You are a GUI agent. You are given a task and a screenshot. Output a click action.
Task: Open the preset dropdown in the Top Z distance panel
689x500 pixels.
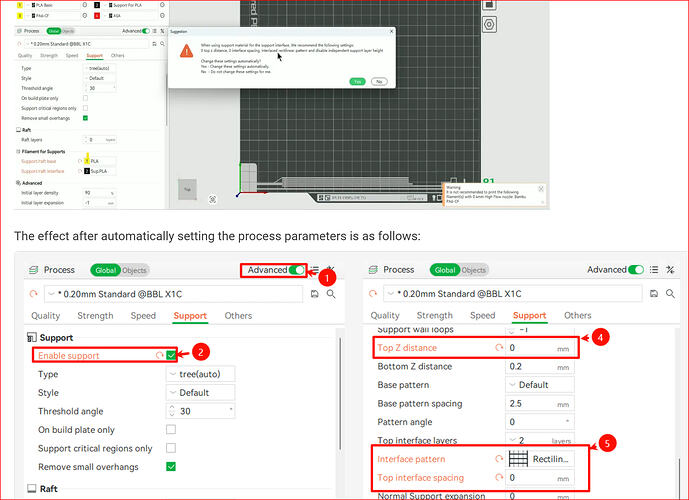click(513, 293)
